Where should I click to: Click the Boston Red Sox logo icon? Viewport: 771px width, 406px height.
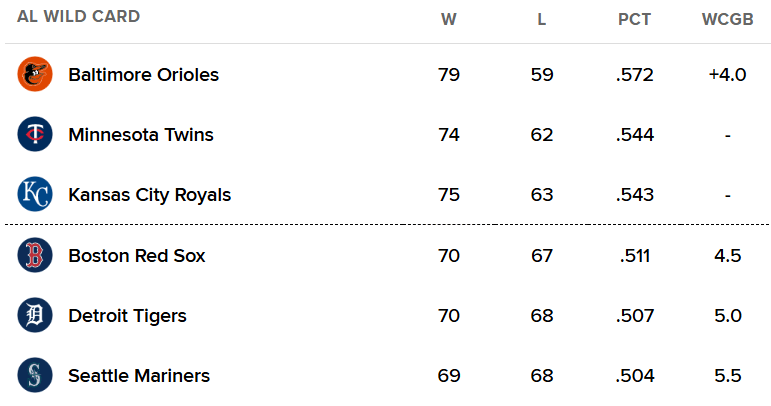pos(34,255)
